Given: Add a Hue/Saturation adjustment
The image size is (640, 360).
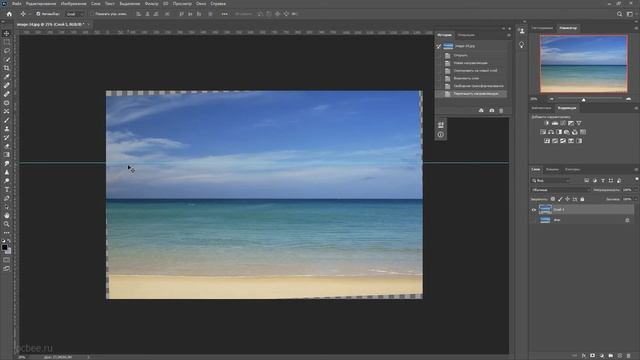Looking at the screenshot, I should point(543,132).
